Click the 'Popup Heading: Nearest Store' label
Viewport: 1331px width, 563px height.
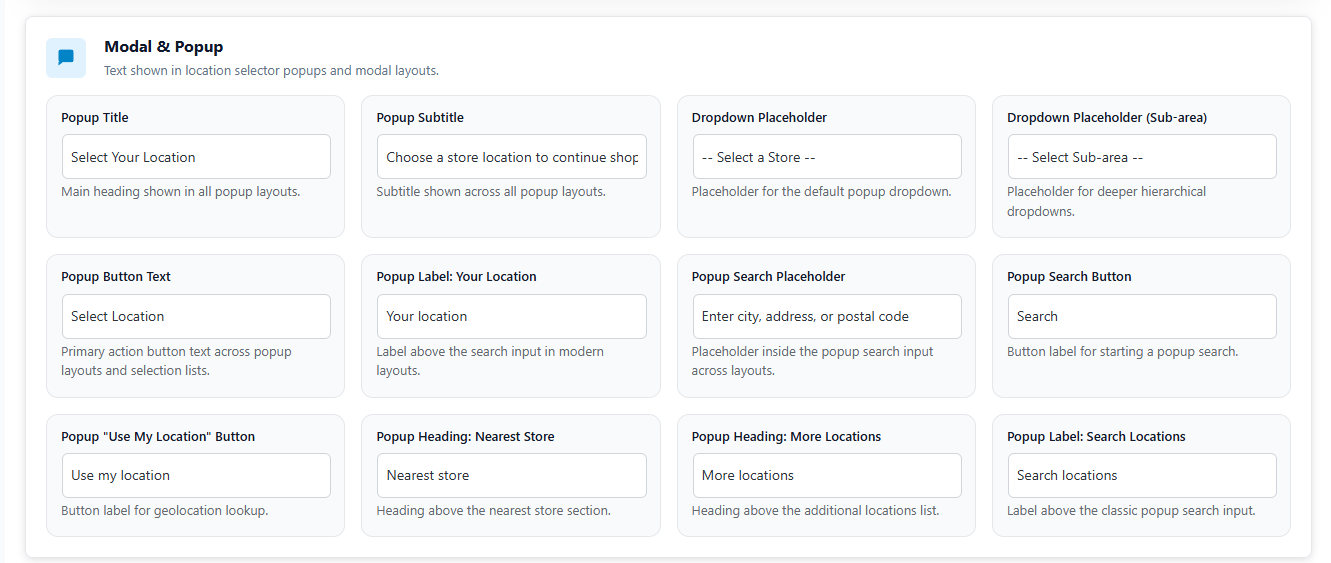pyautogui.click(x=465, y=437)
